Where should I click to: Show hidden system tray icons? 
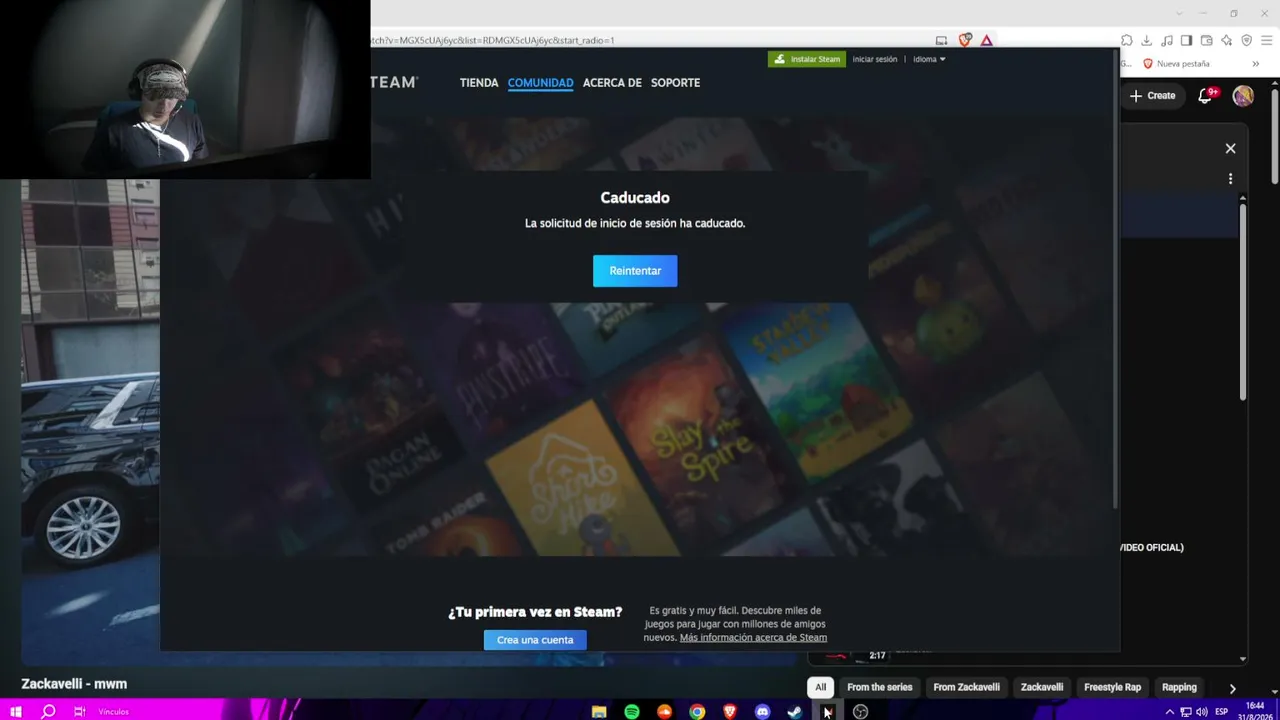click(1169, 712)
